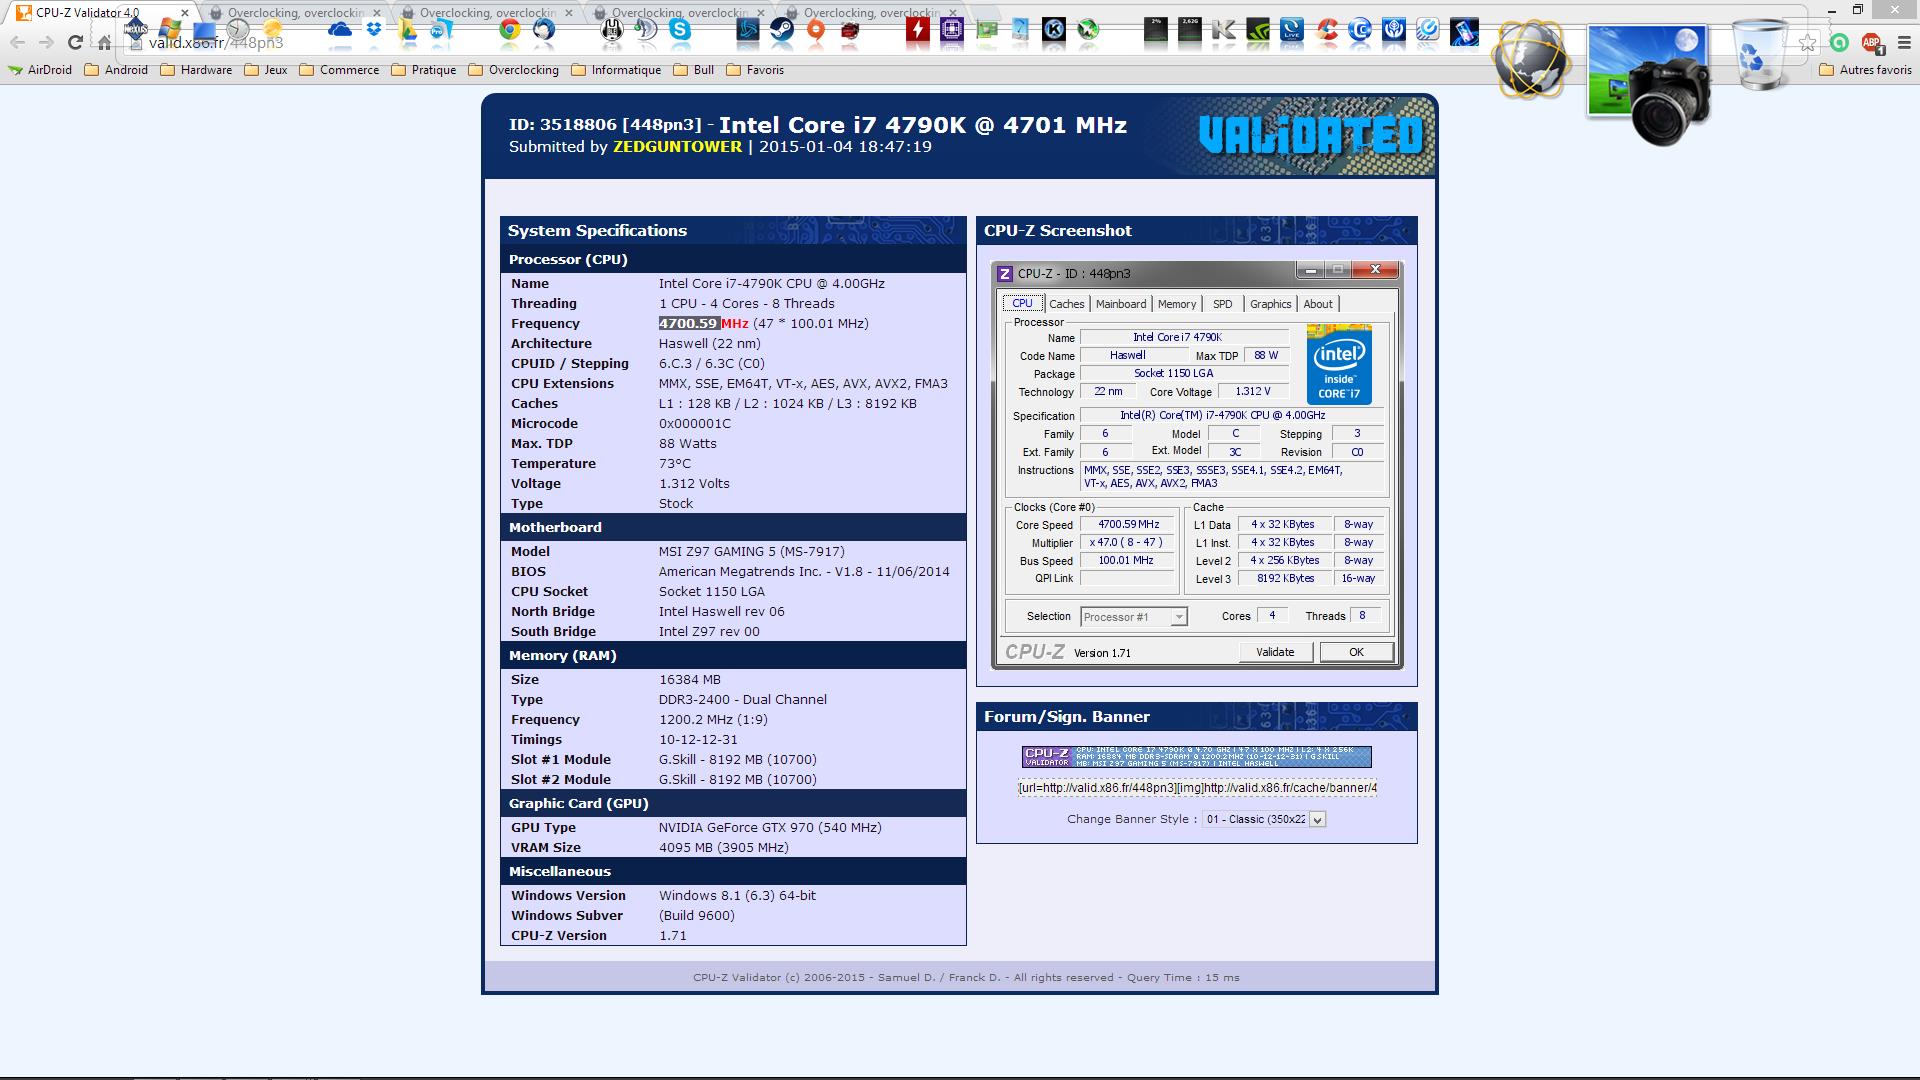Click 'NVIDIA GeForce GTX 970 (540 MHz)' text
Image resolution: width=1920 pixels, height=1080 pixels.
coord(770,828)
